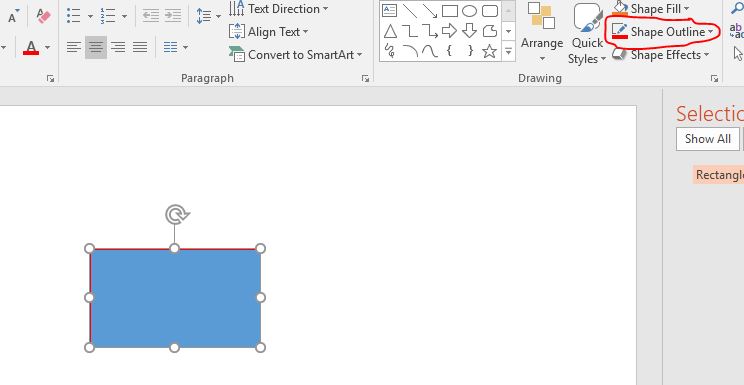Open the Shape Outline dropdown arrow

coord(710,32)
